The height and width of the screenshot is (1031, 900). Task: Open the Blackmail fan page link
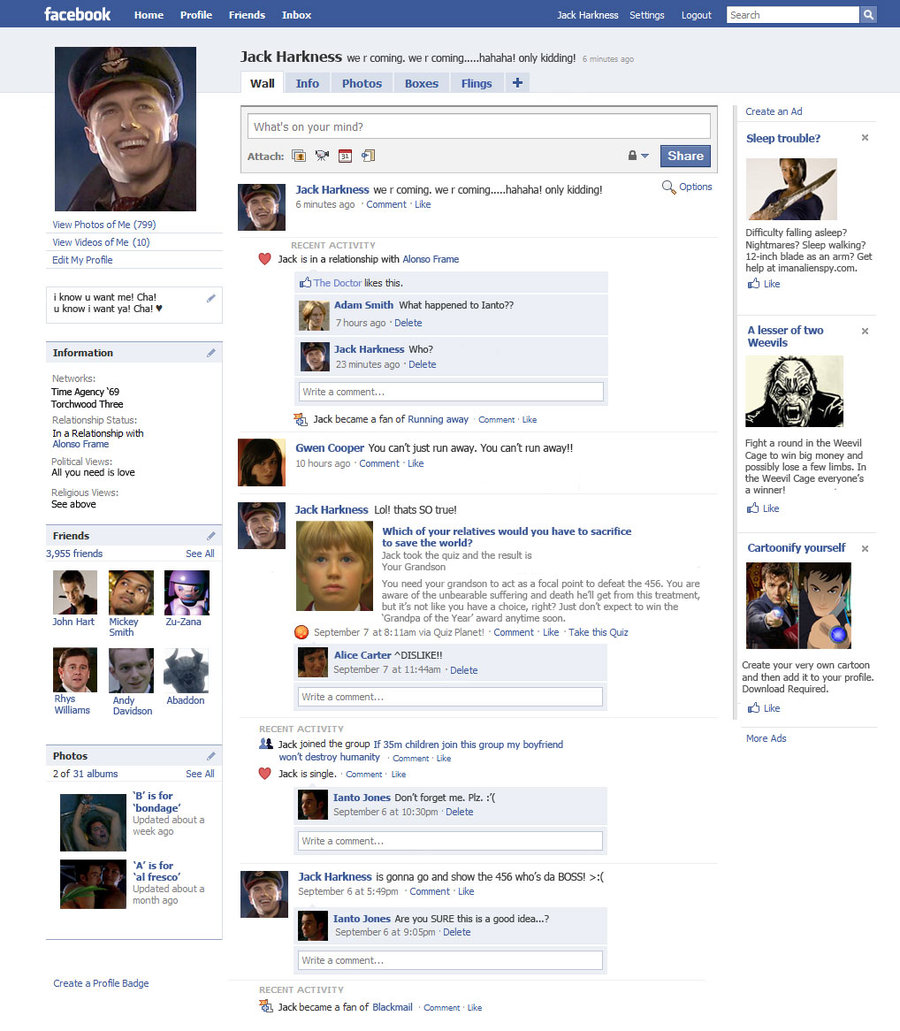(x=392, y=1007)
